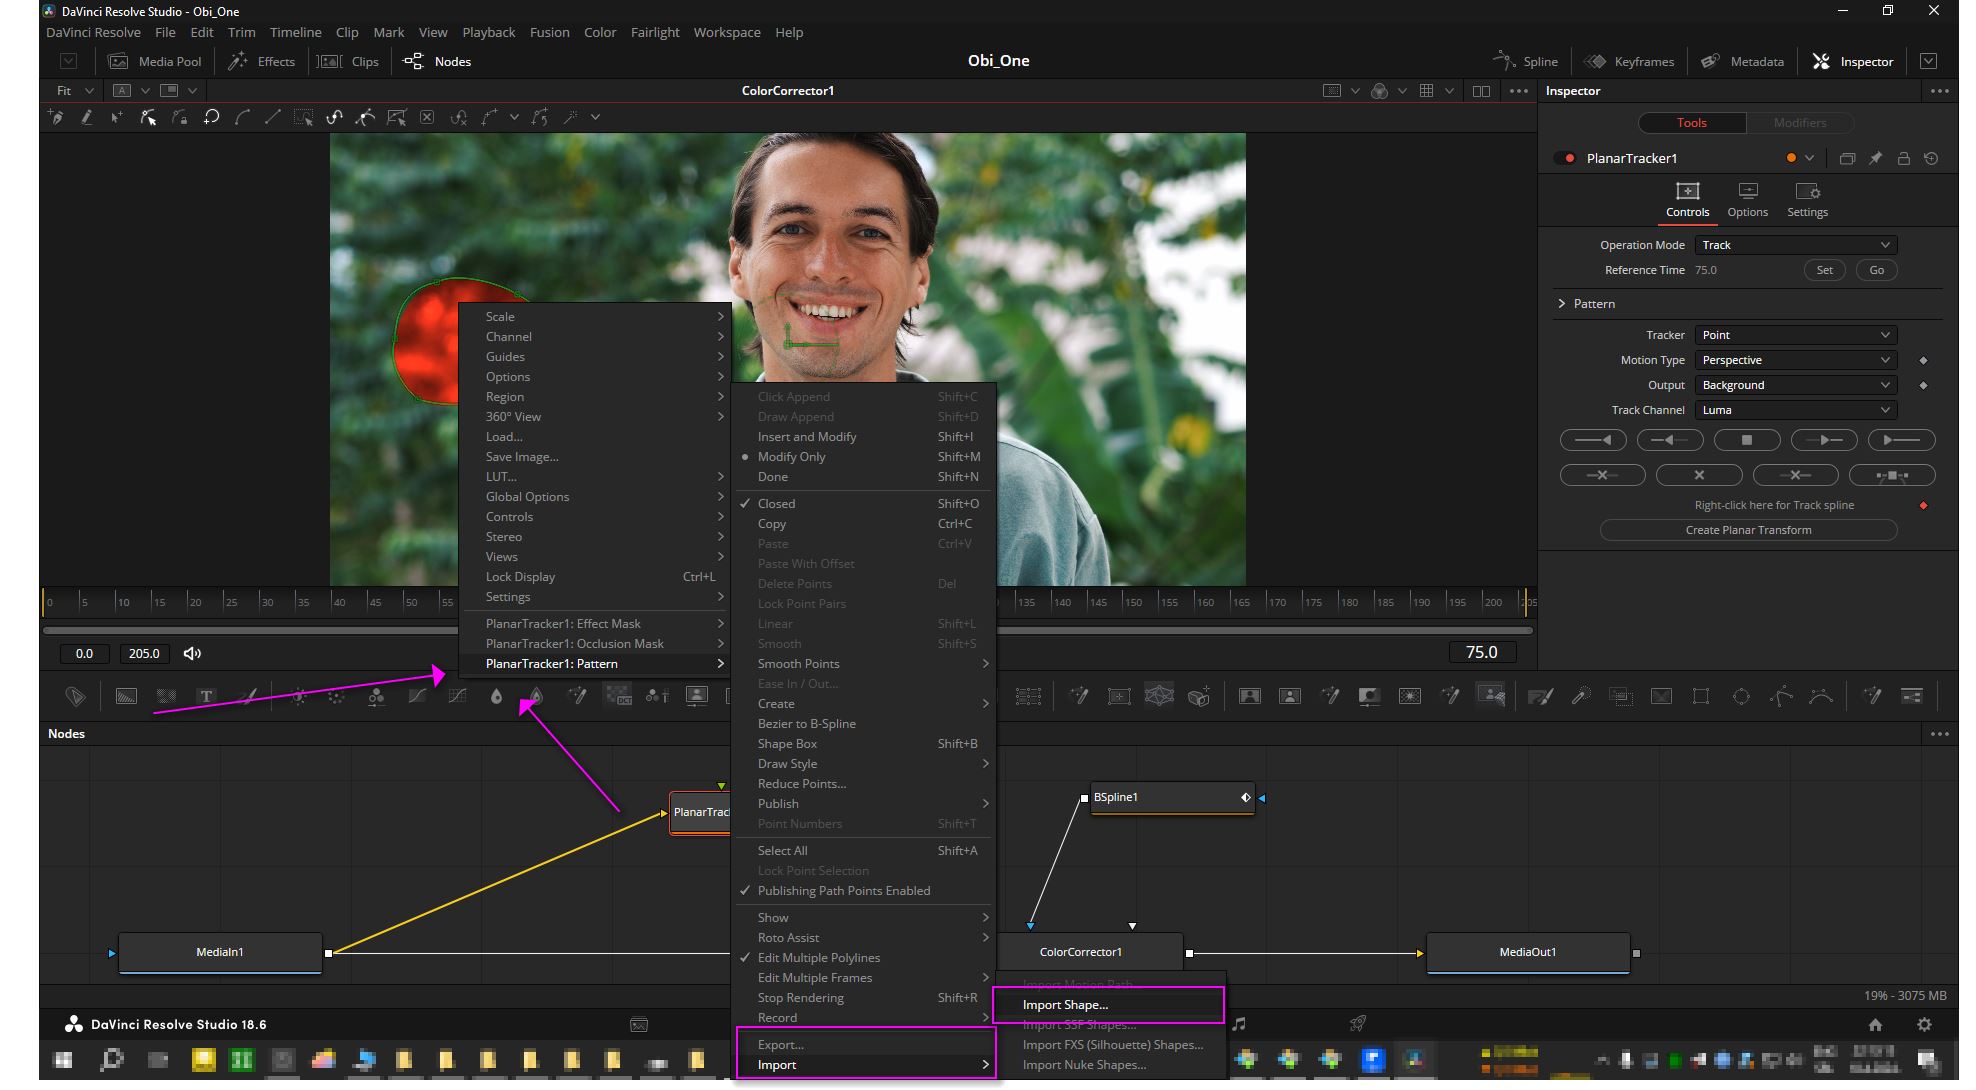Open the Settings tab in Inspector
The width and height of the screenshot is (1976, 1090).
pyautogui.click(x=1807, y=200)
